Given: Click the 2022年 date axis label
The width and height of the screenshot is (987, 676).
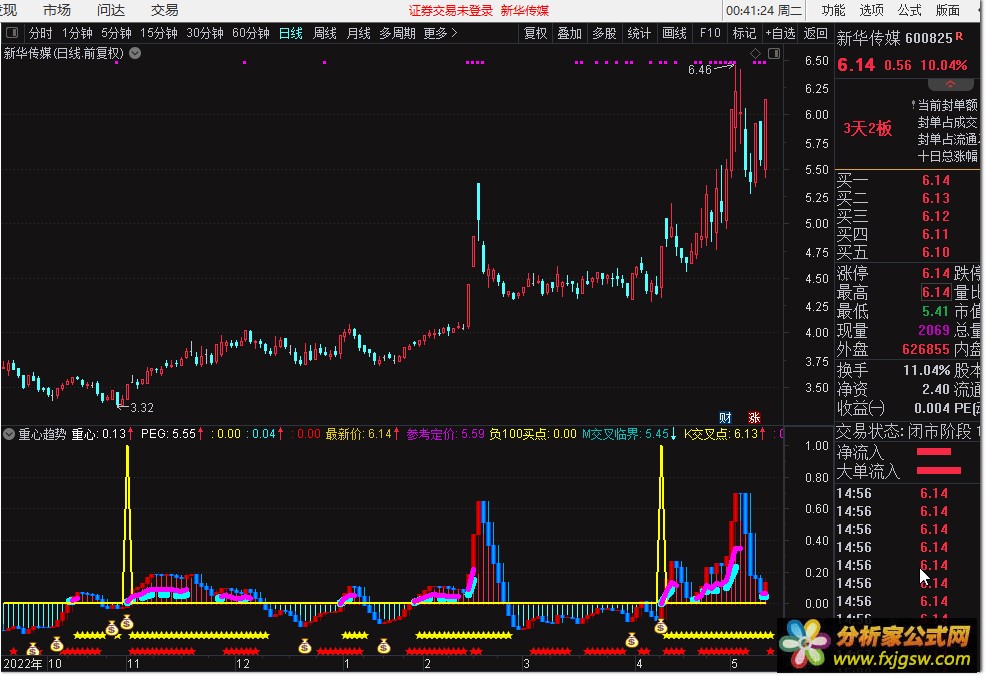Looking at the screenshot, I should [x=23, y=663].
